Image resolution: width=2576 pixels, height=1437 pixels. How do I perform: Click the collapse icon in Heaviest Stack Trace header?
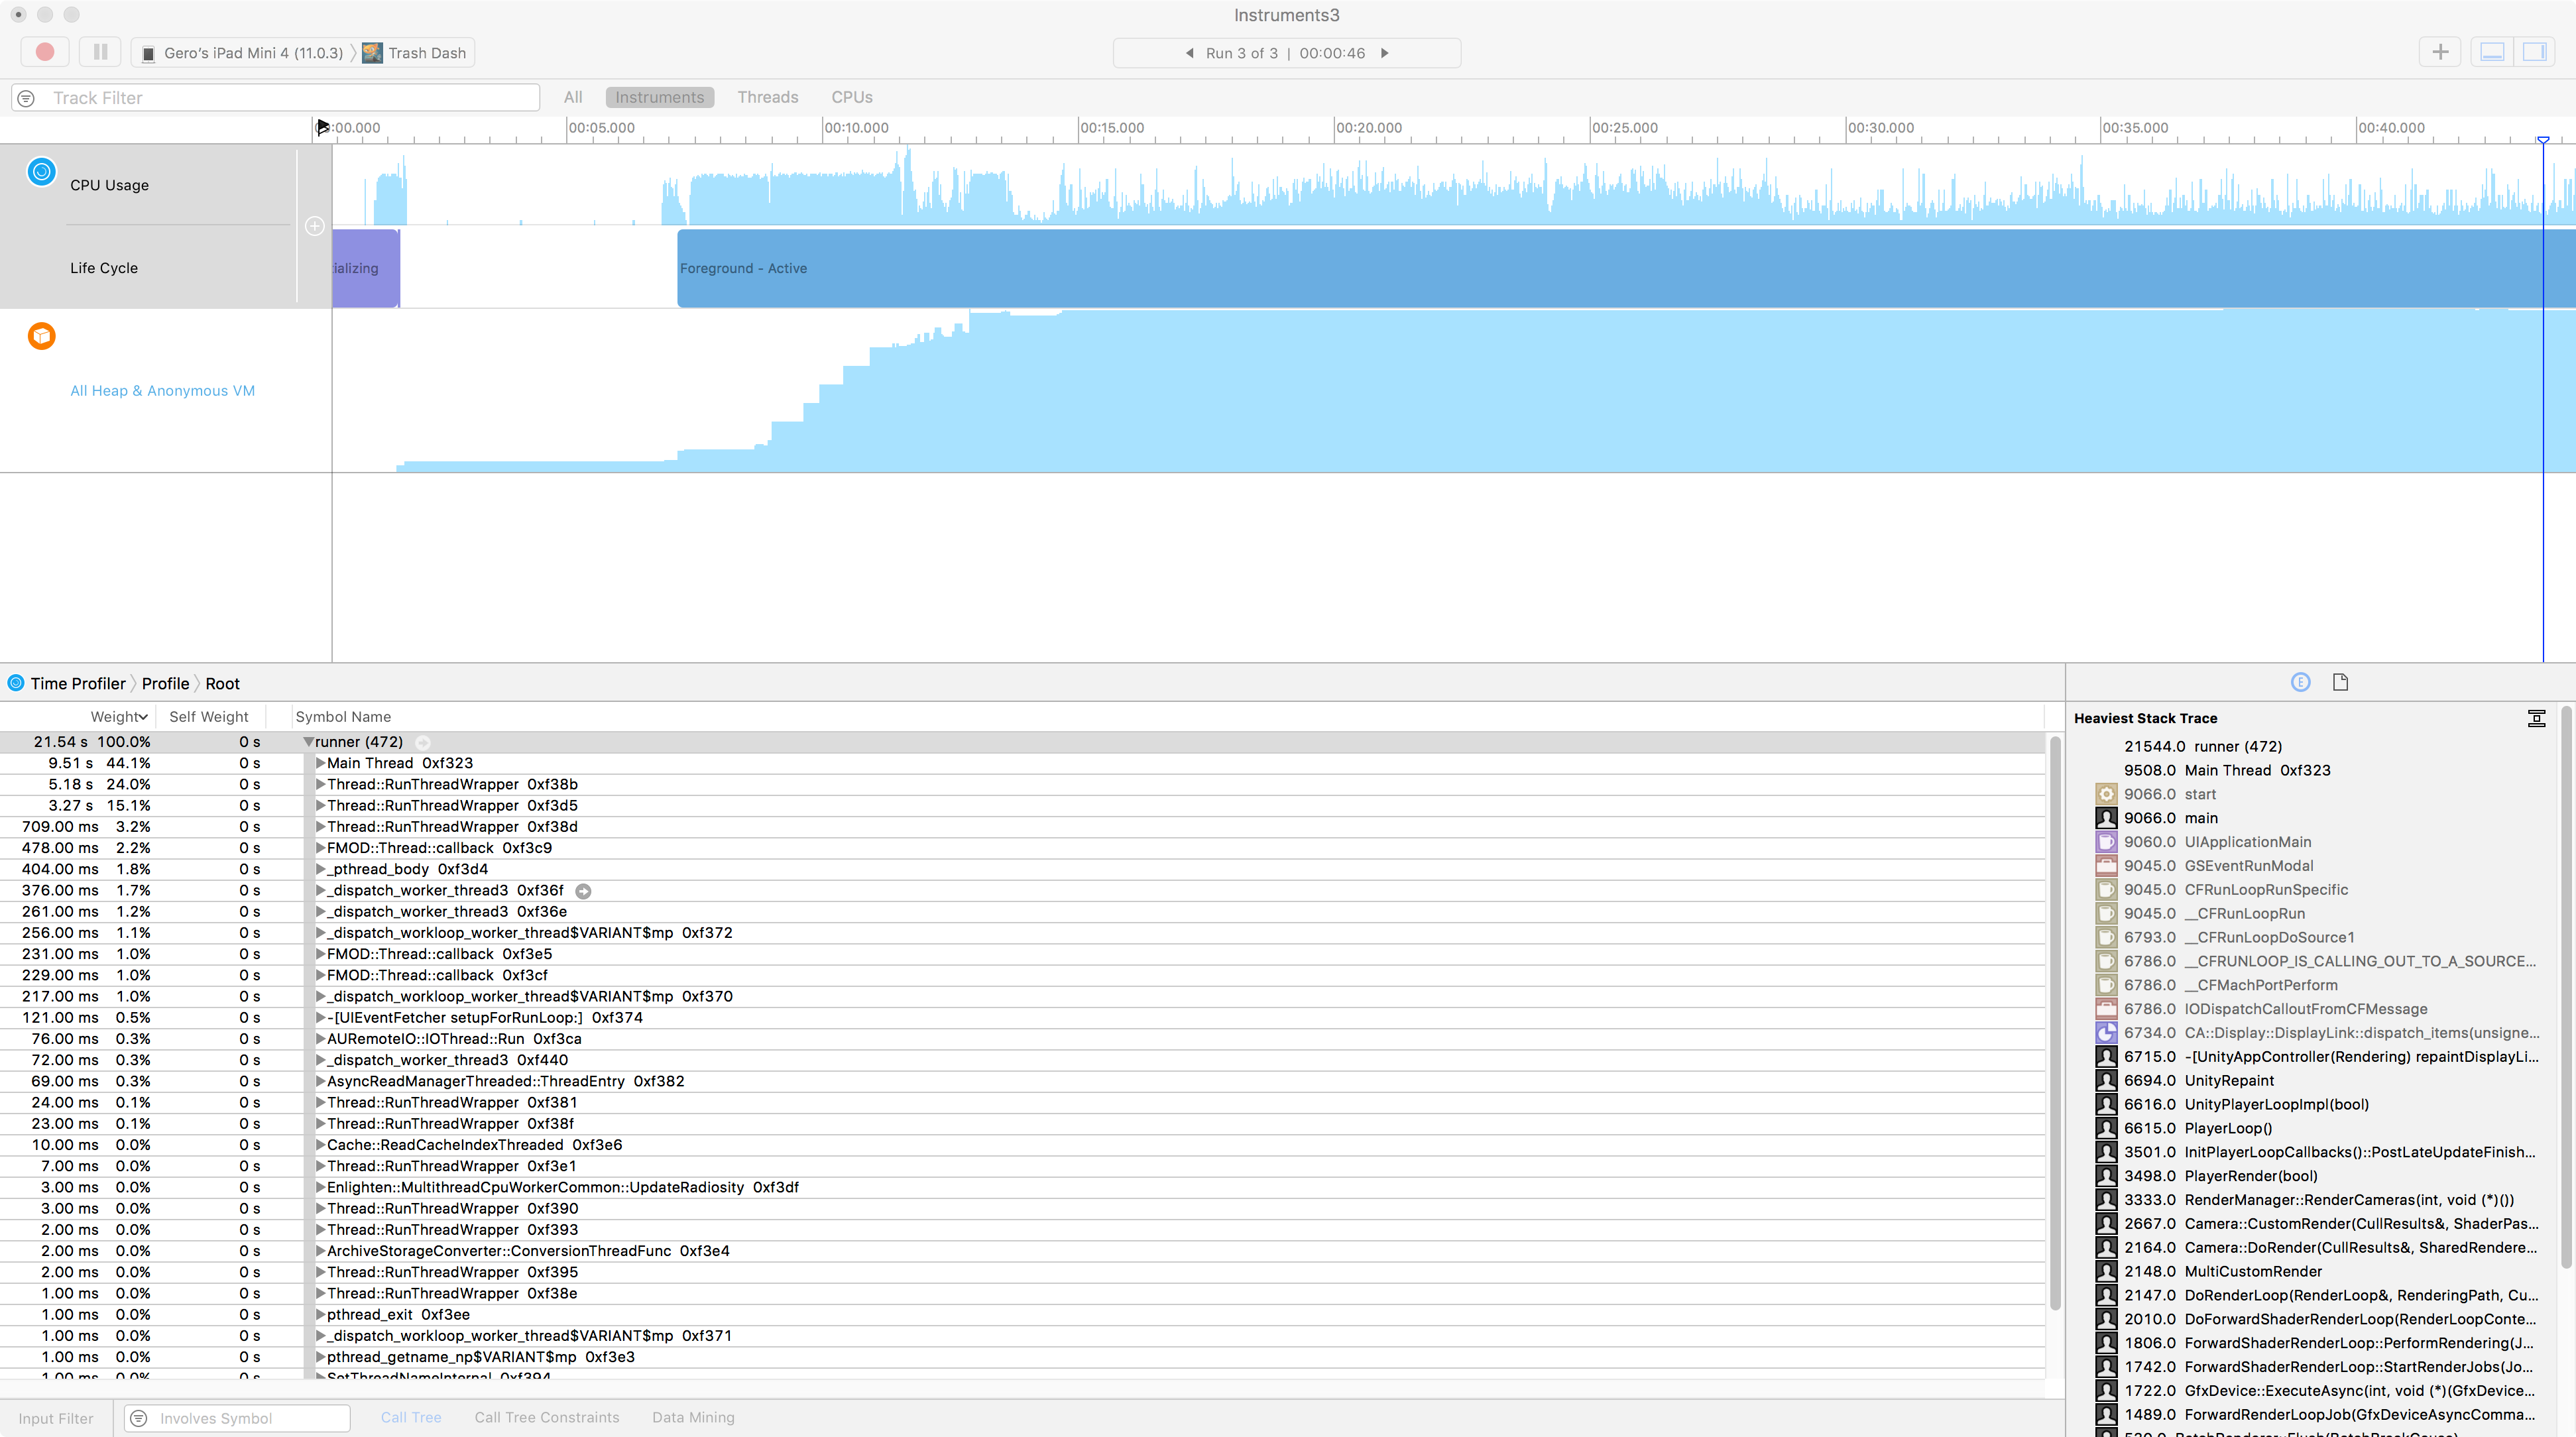[x=2538, y=718]
